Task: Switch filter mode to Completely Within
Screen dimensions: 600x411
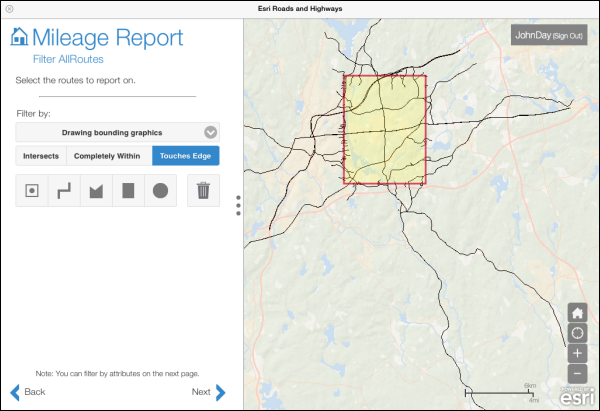Action: coord(109,156)
